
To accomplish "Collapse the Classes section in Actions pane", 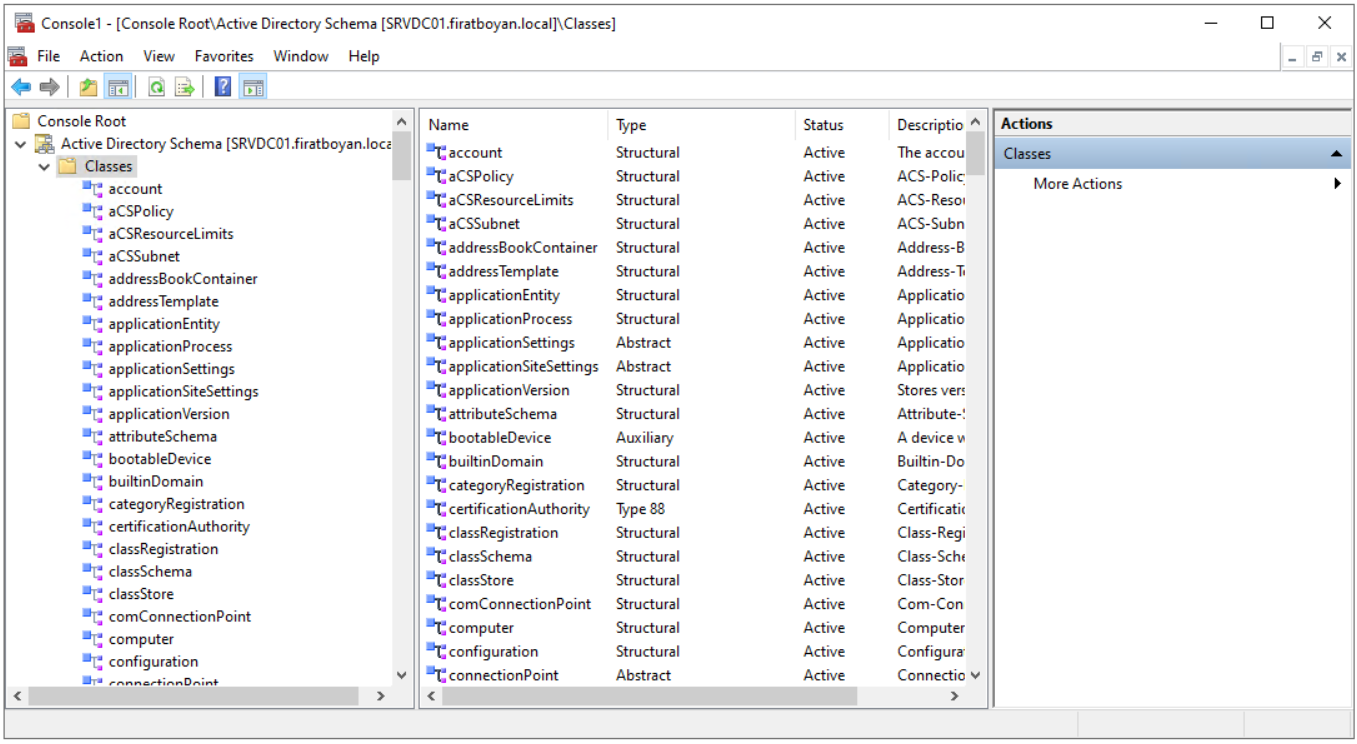I will (1336, 154).
